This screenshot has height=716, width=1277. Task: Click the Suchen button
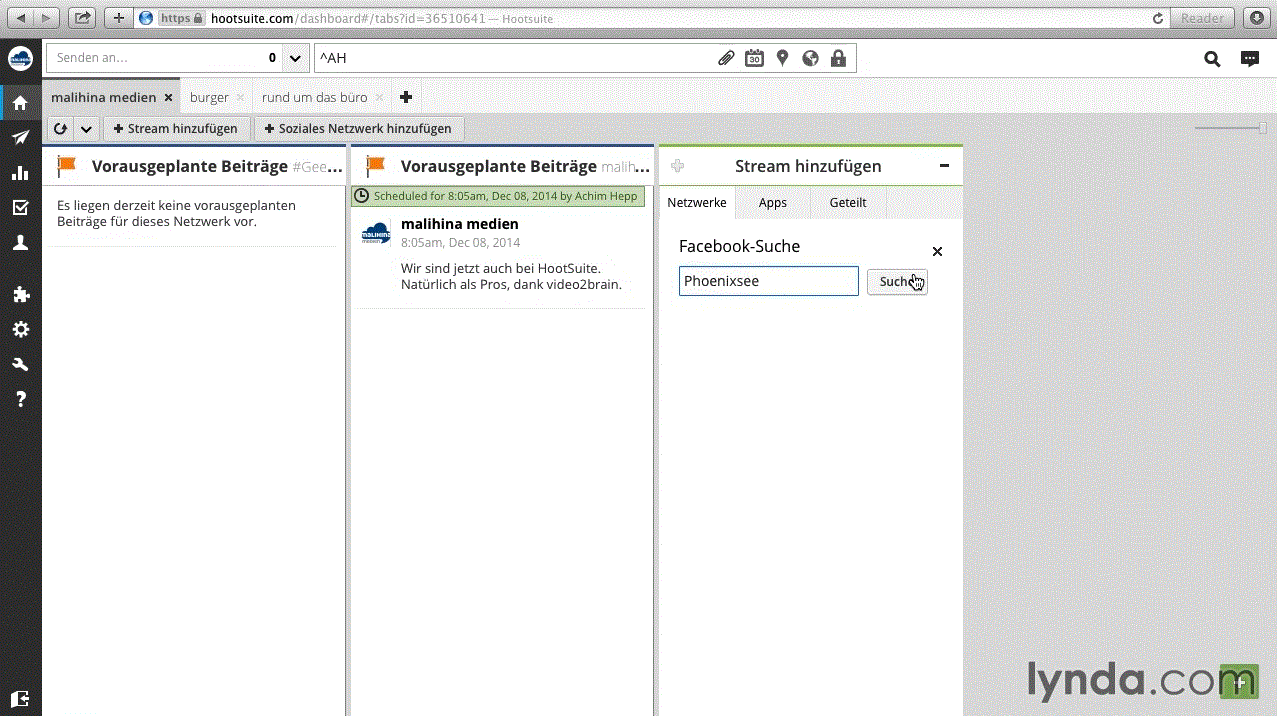coord(897,281)
